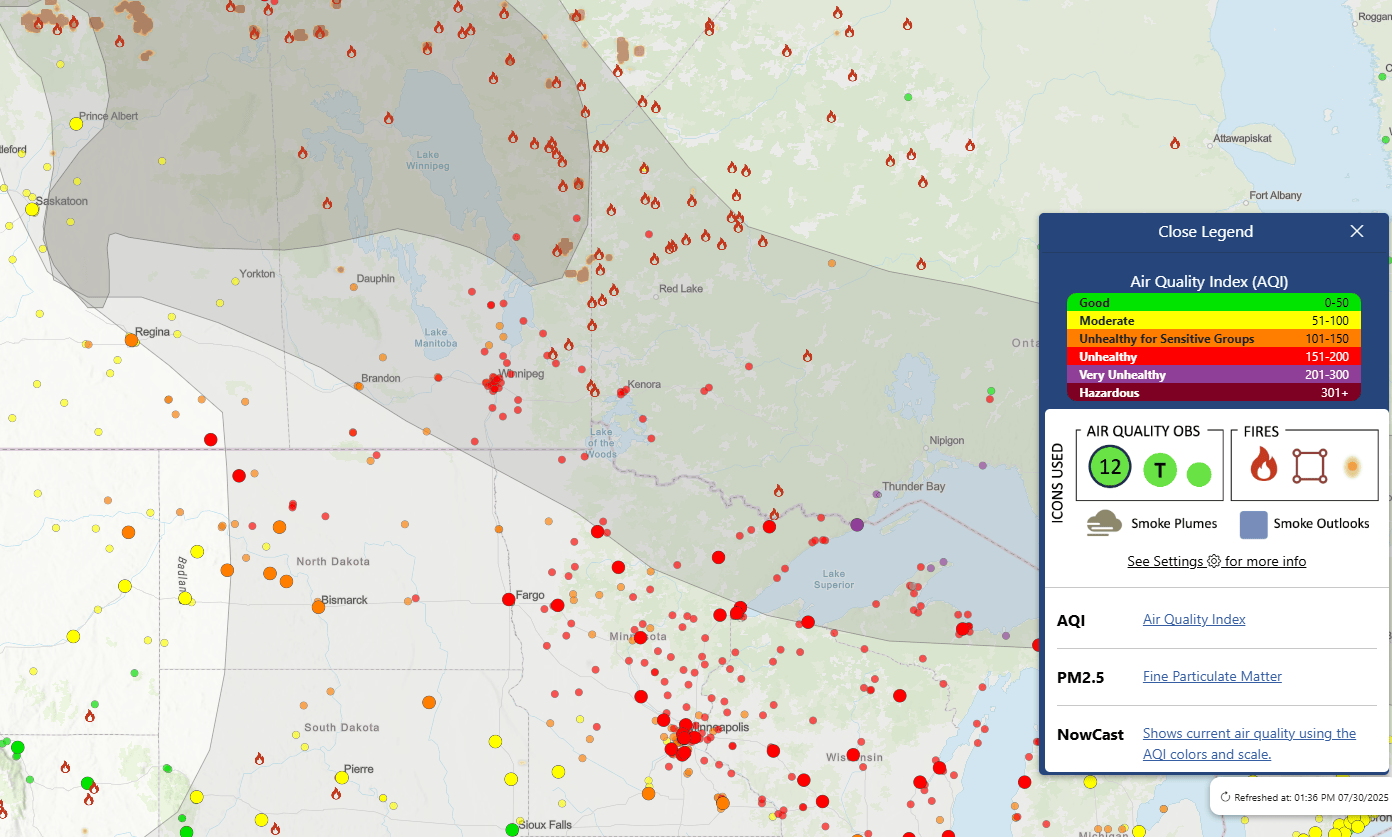Click the large purple monitor marker near Thunder Bay
Viewport: 1392px width, 840px height.
click(857, 524)
